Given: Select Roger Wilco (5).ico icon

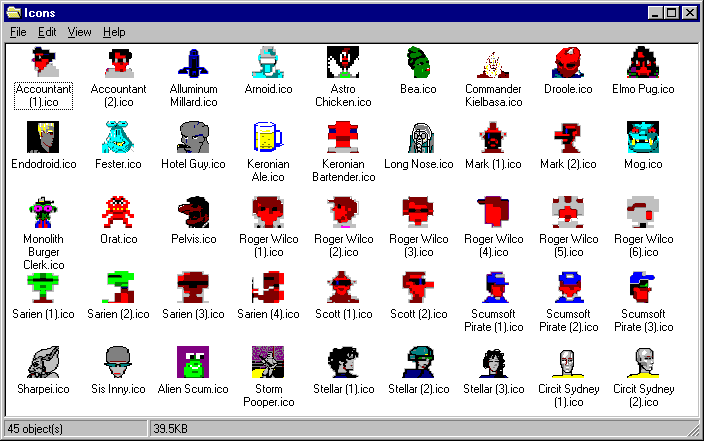Looking at the screenshot, I should pos(568,212).
